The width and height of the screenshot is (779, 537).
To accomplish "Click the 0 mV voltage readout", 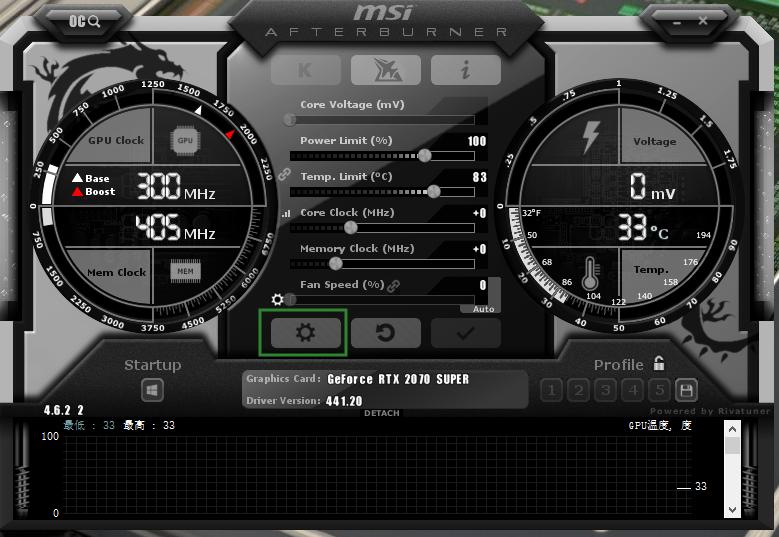I will pos(653,187).
